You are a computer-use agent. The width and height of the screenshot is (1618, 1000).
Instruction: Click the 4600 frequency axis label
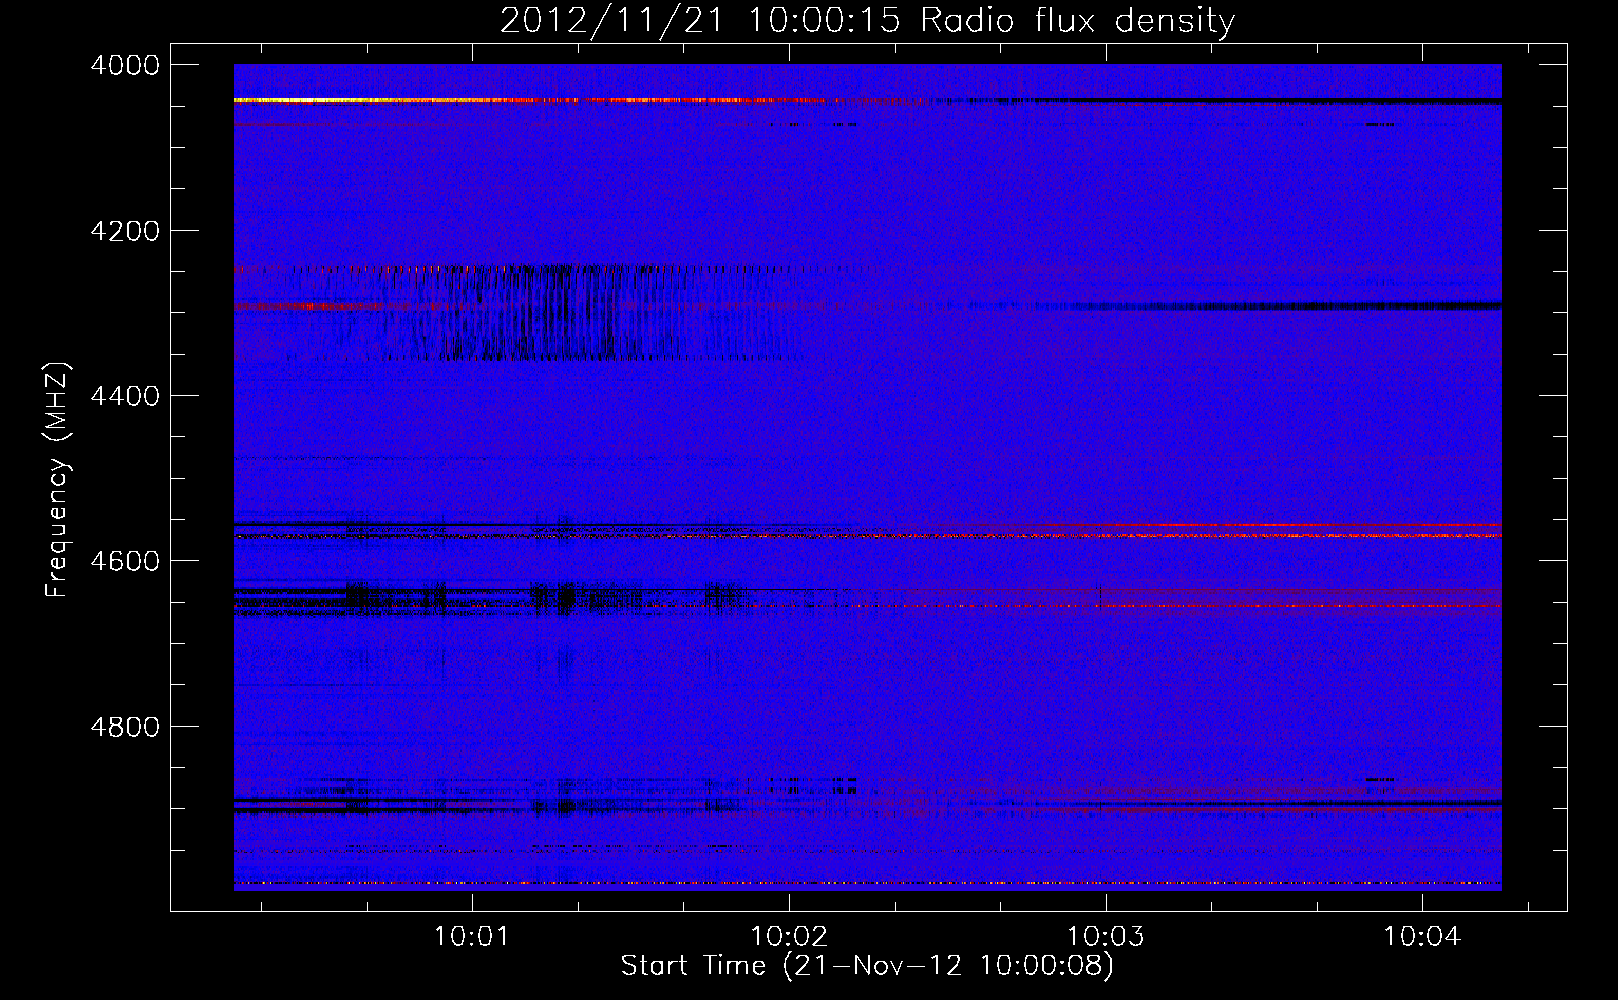point(125,561)
